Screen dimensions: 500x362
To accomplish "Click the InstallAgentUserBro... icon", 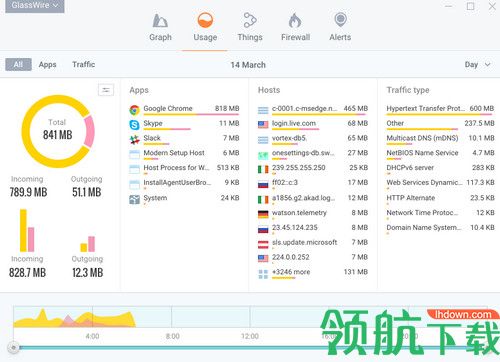I will coord(134,184).
